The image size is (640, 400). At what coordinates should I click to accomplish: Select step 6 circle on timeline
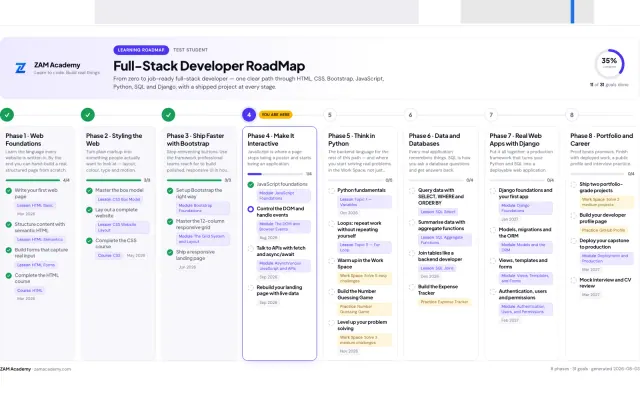click(410, 115)
